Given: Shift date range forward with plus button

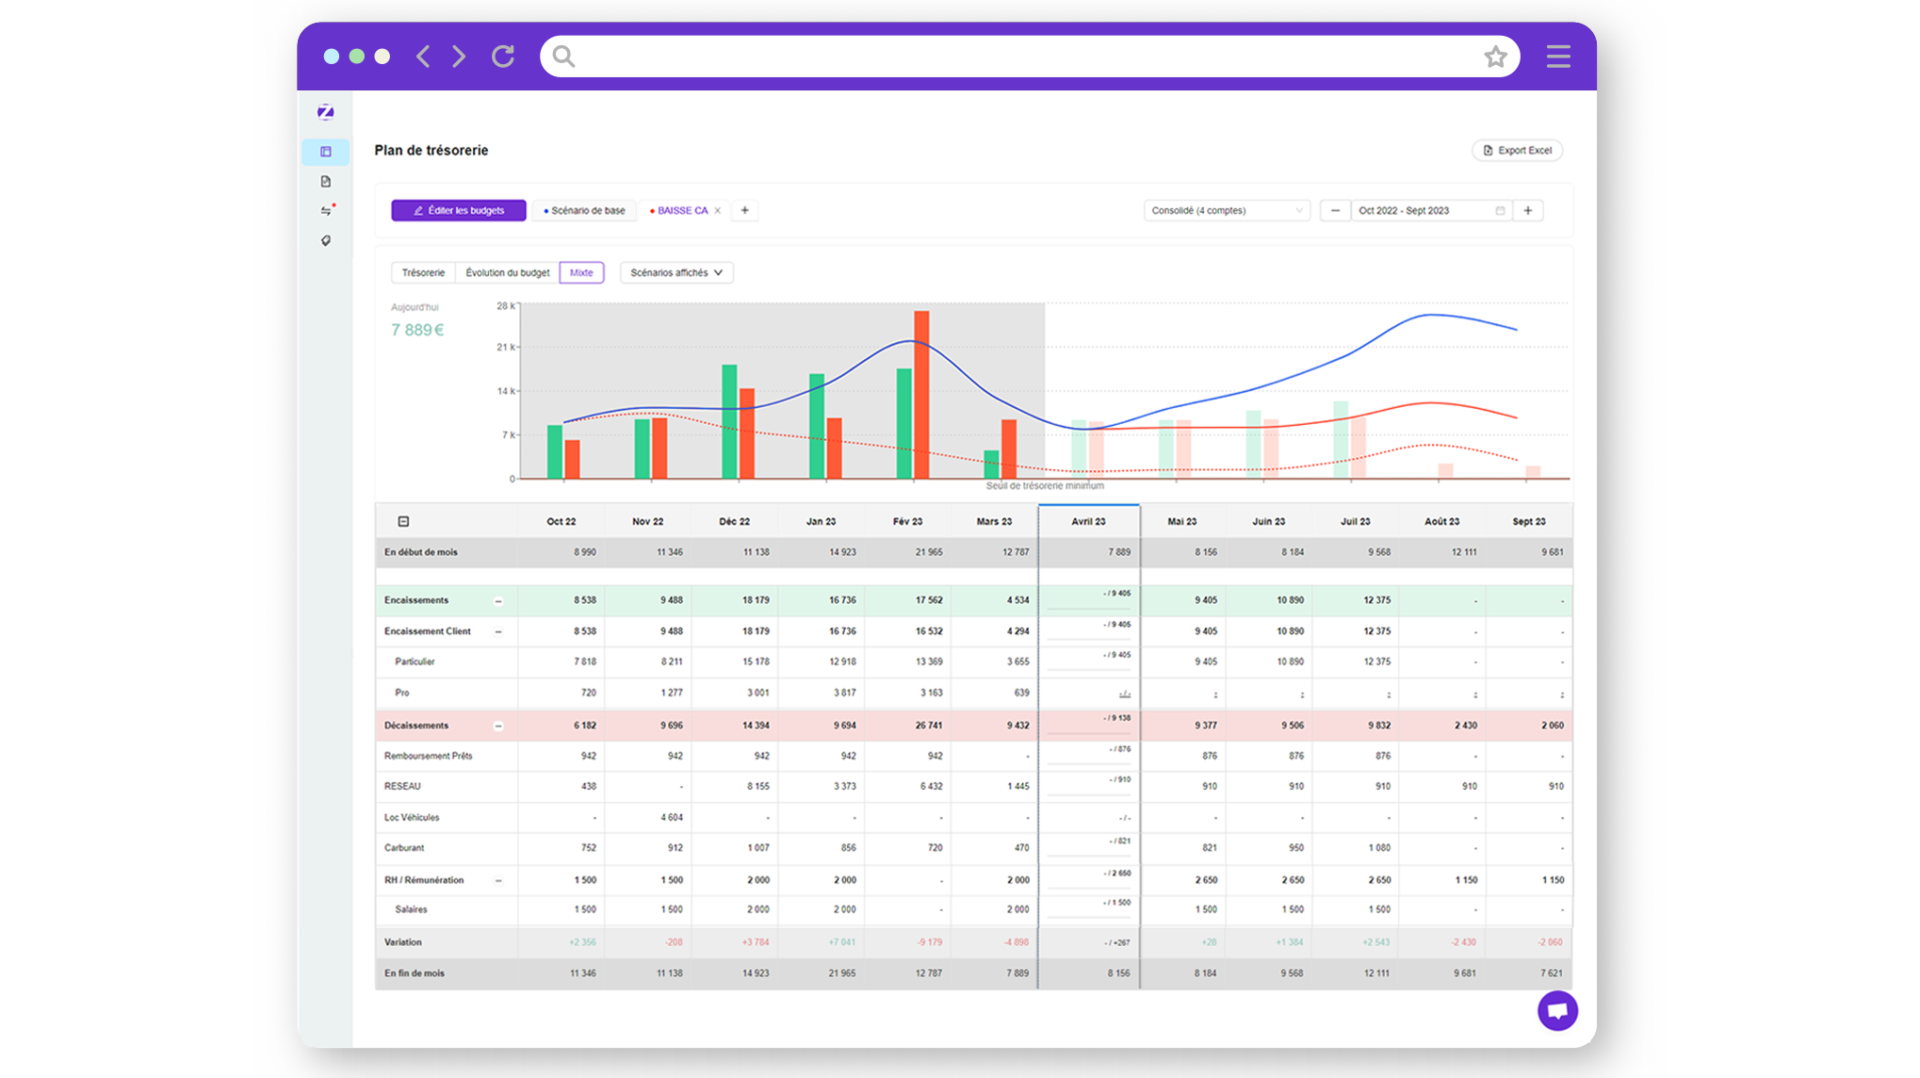Looking at the screenshot, I should (x=1528, y=210).
